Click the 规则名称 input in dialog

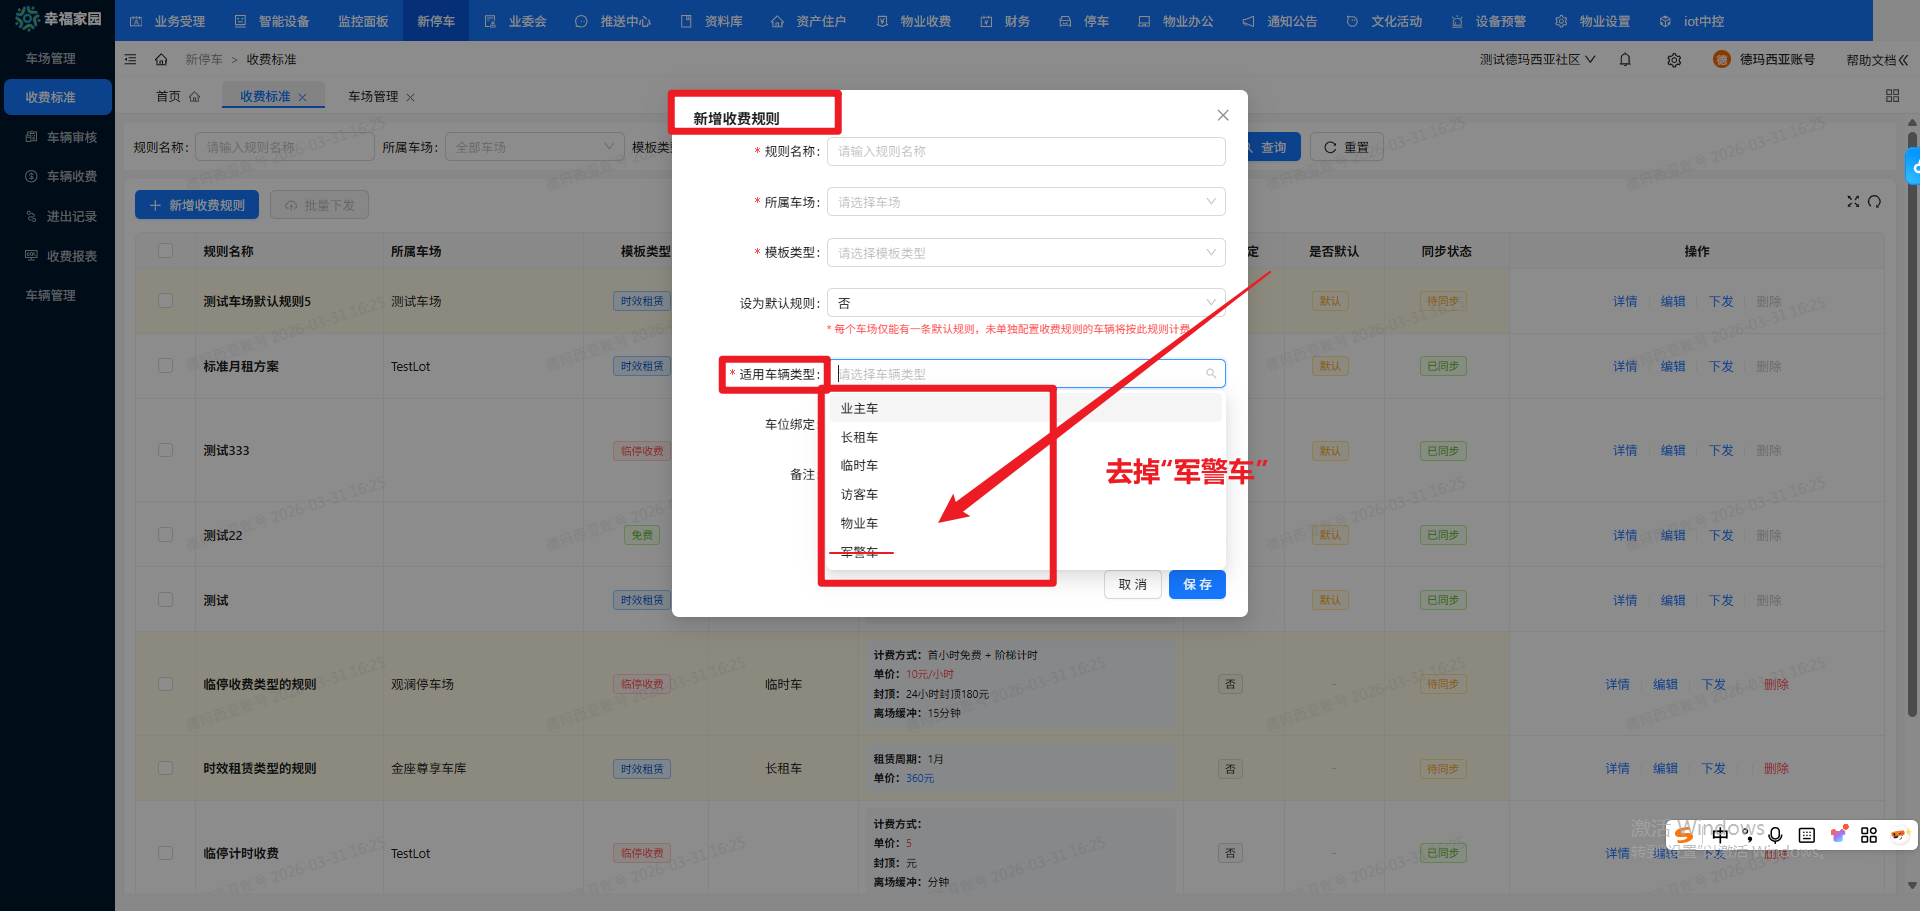(x=1025, y=152)
